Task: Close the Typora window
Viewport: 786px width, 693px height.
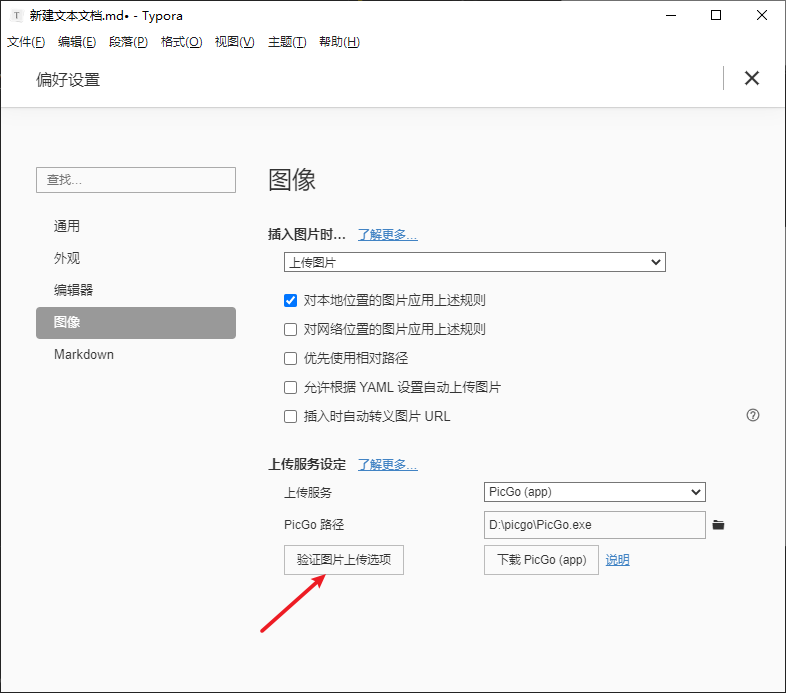Action: click(x=761, y=16)
